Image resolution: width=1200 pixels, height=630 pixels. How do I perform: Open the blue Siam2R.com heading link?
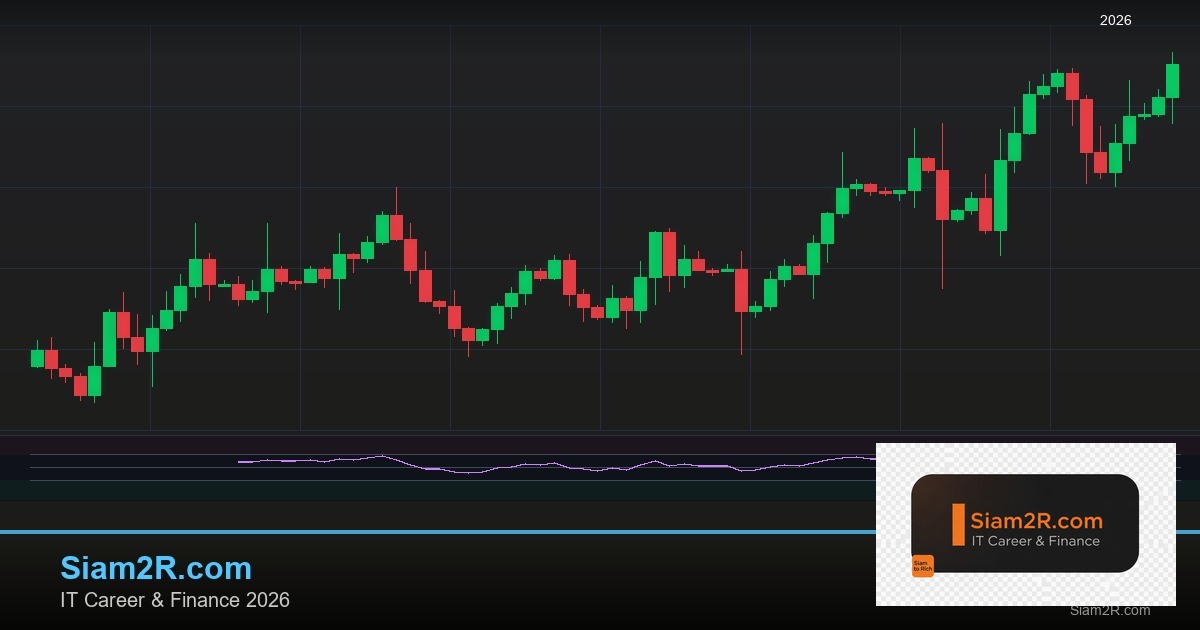pyautogui.click(x=156, y=568)
